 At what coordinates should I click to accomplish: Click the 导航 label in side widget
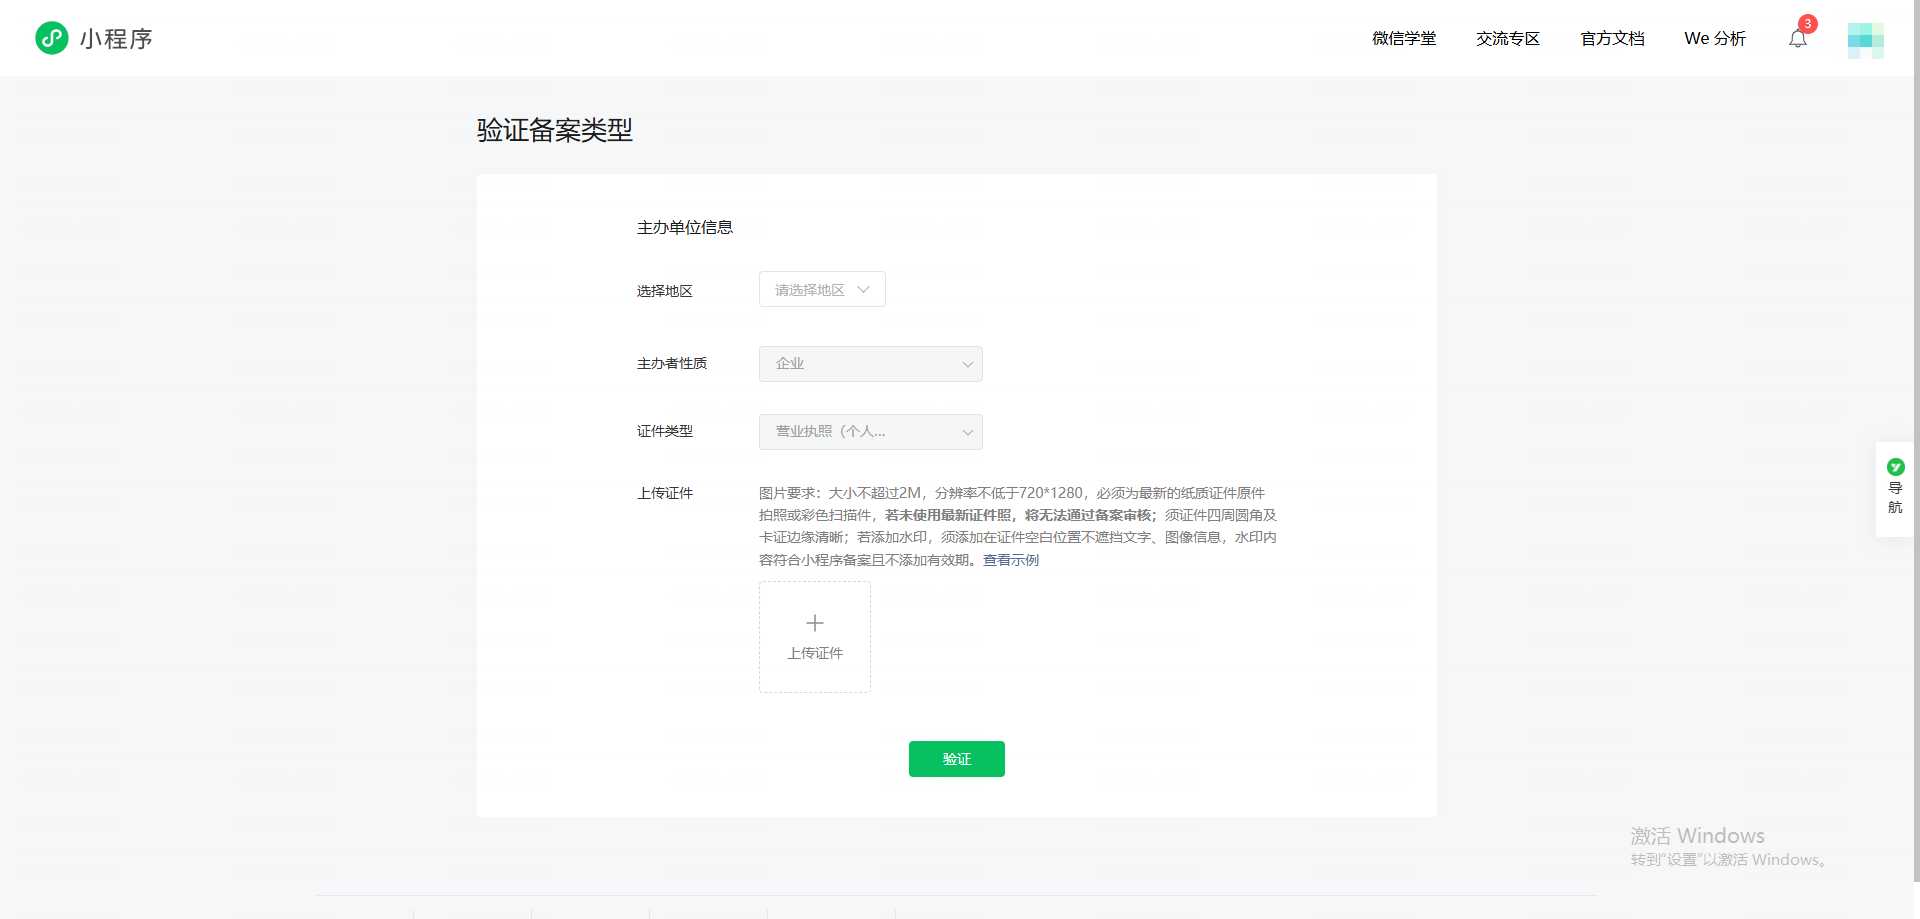click(x=1895, y=498)
